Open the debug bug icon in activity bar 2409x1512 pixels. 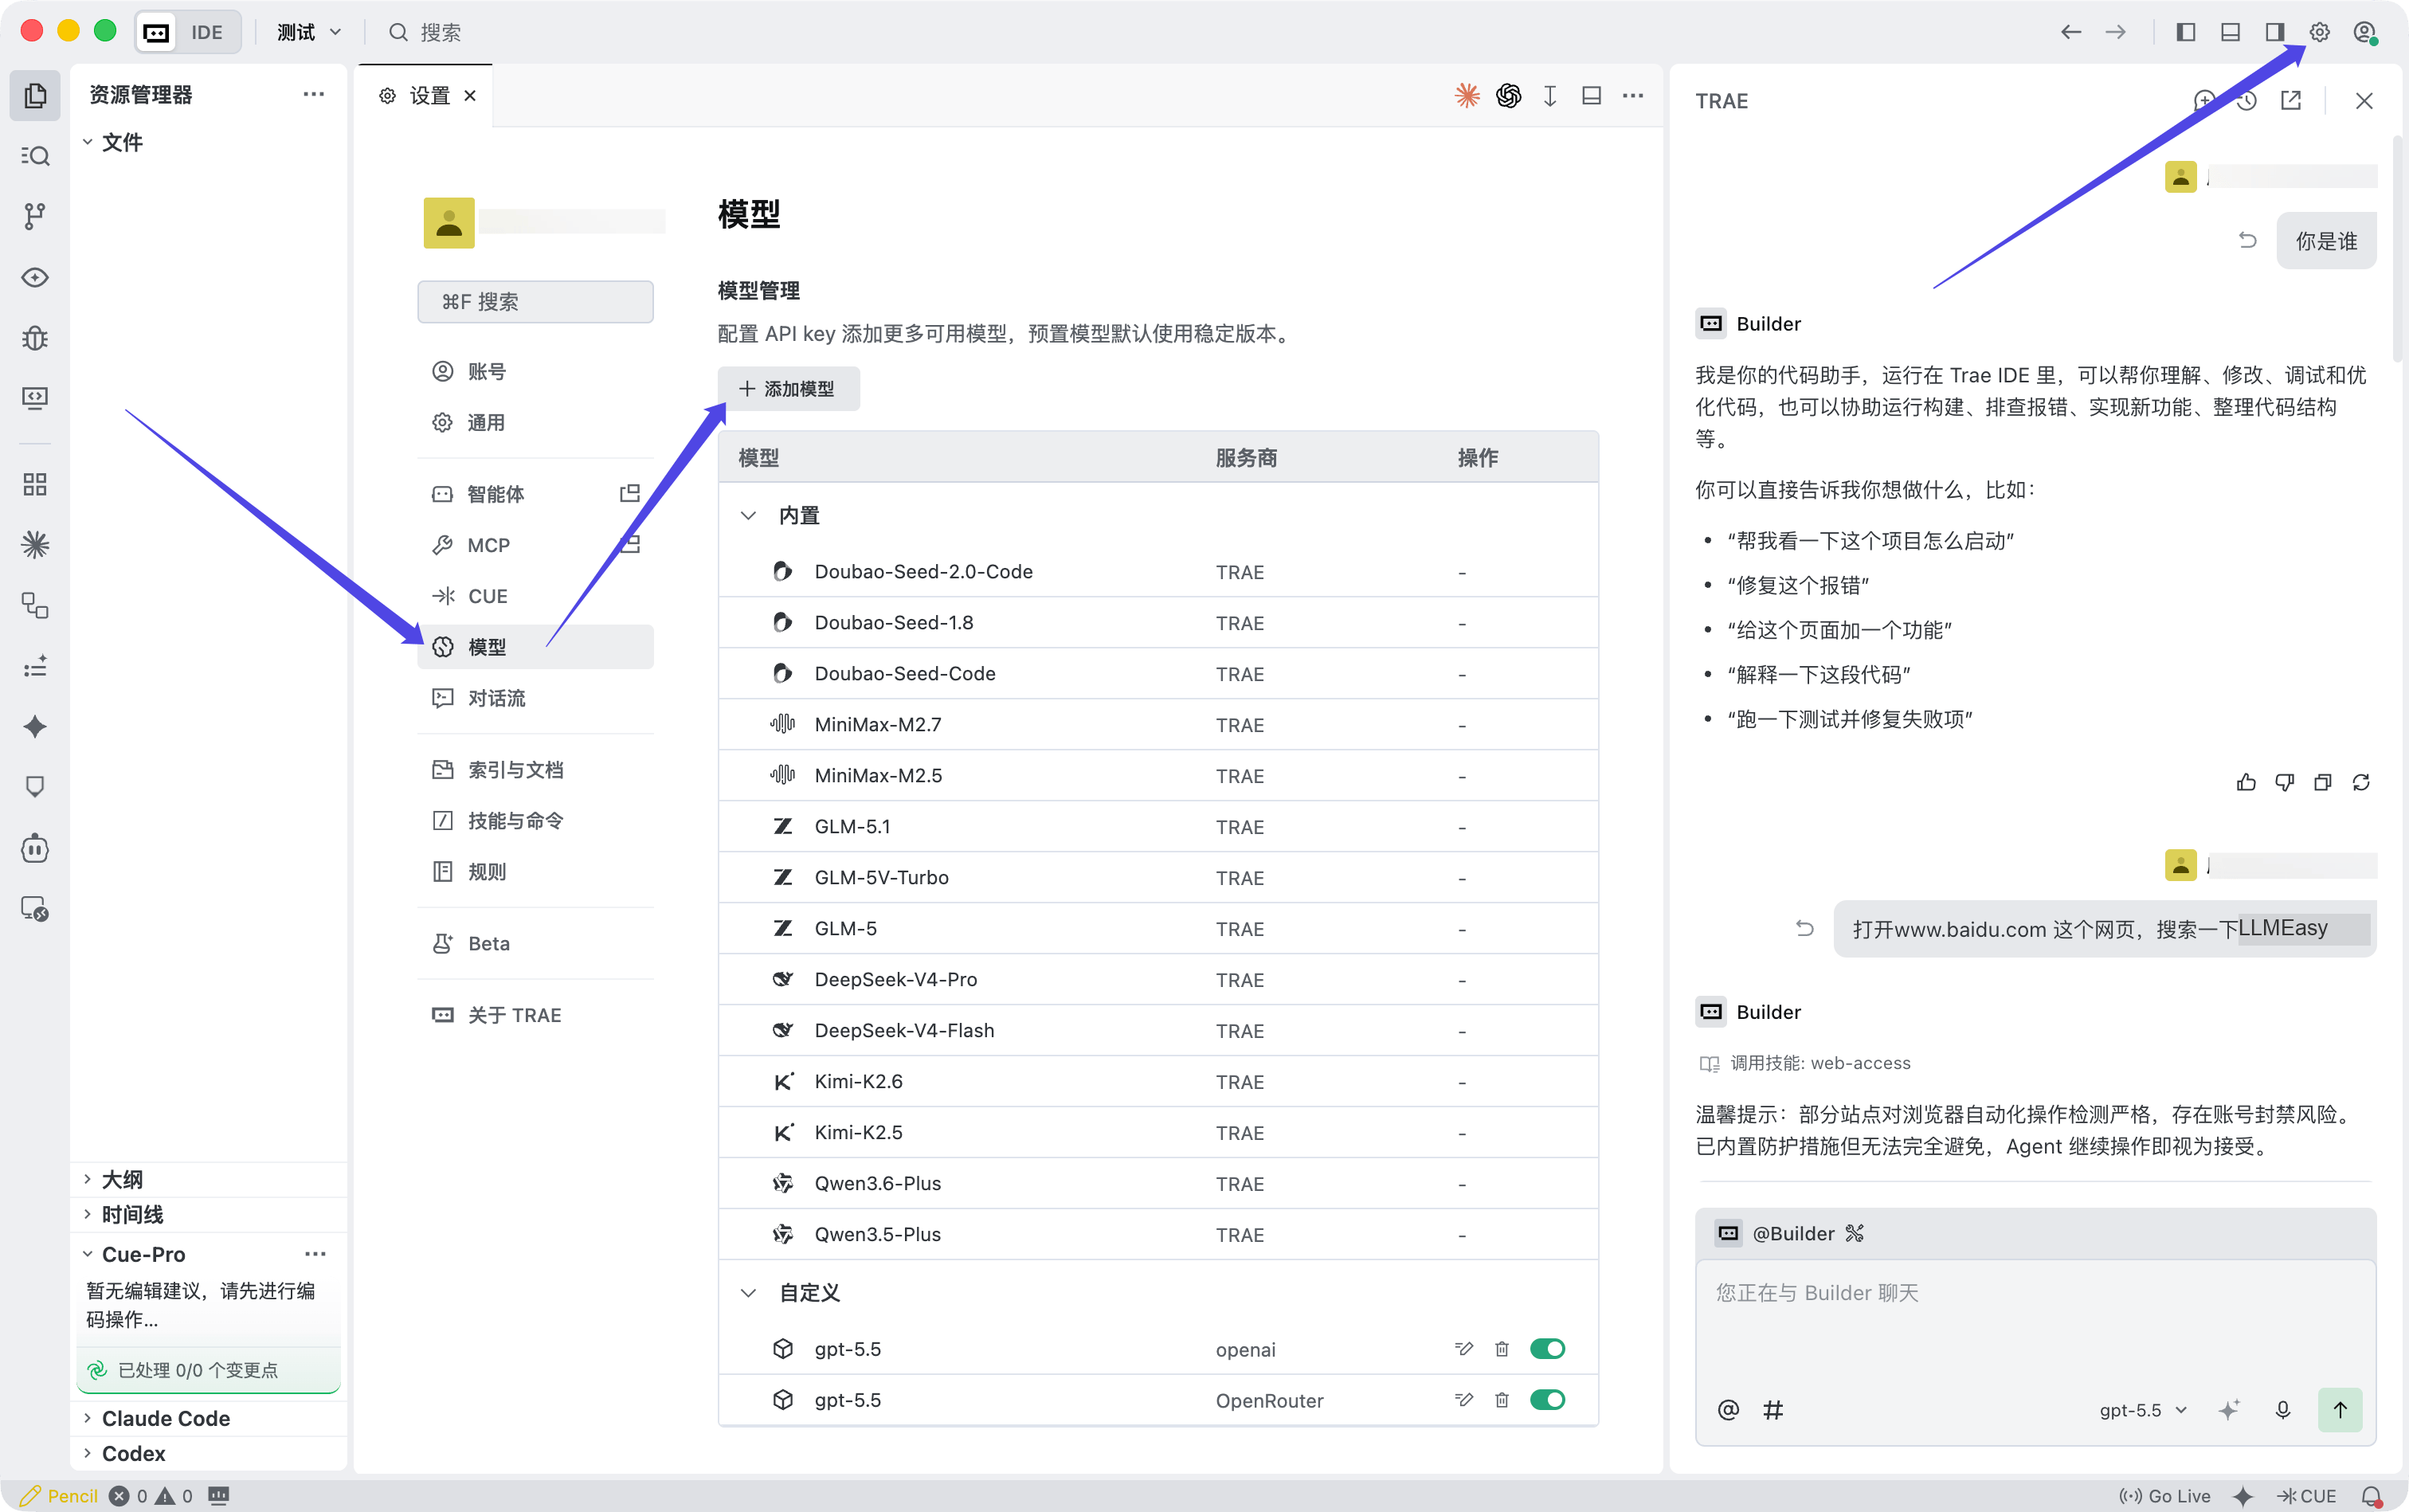point(35,338)
